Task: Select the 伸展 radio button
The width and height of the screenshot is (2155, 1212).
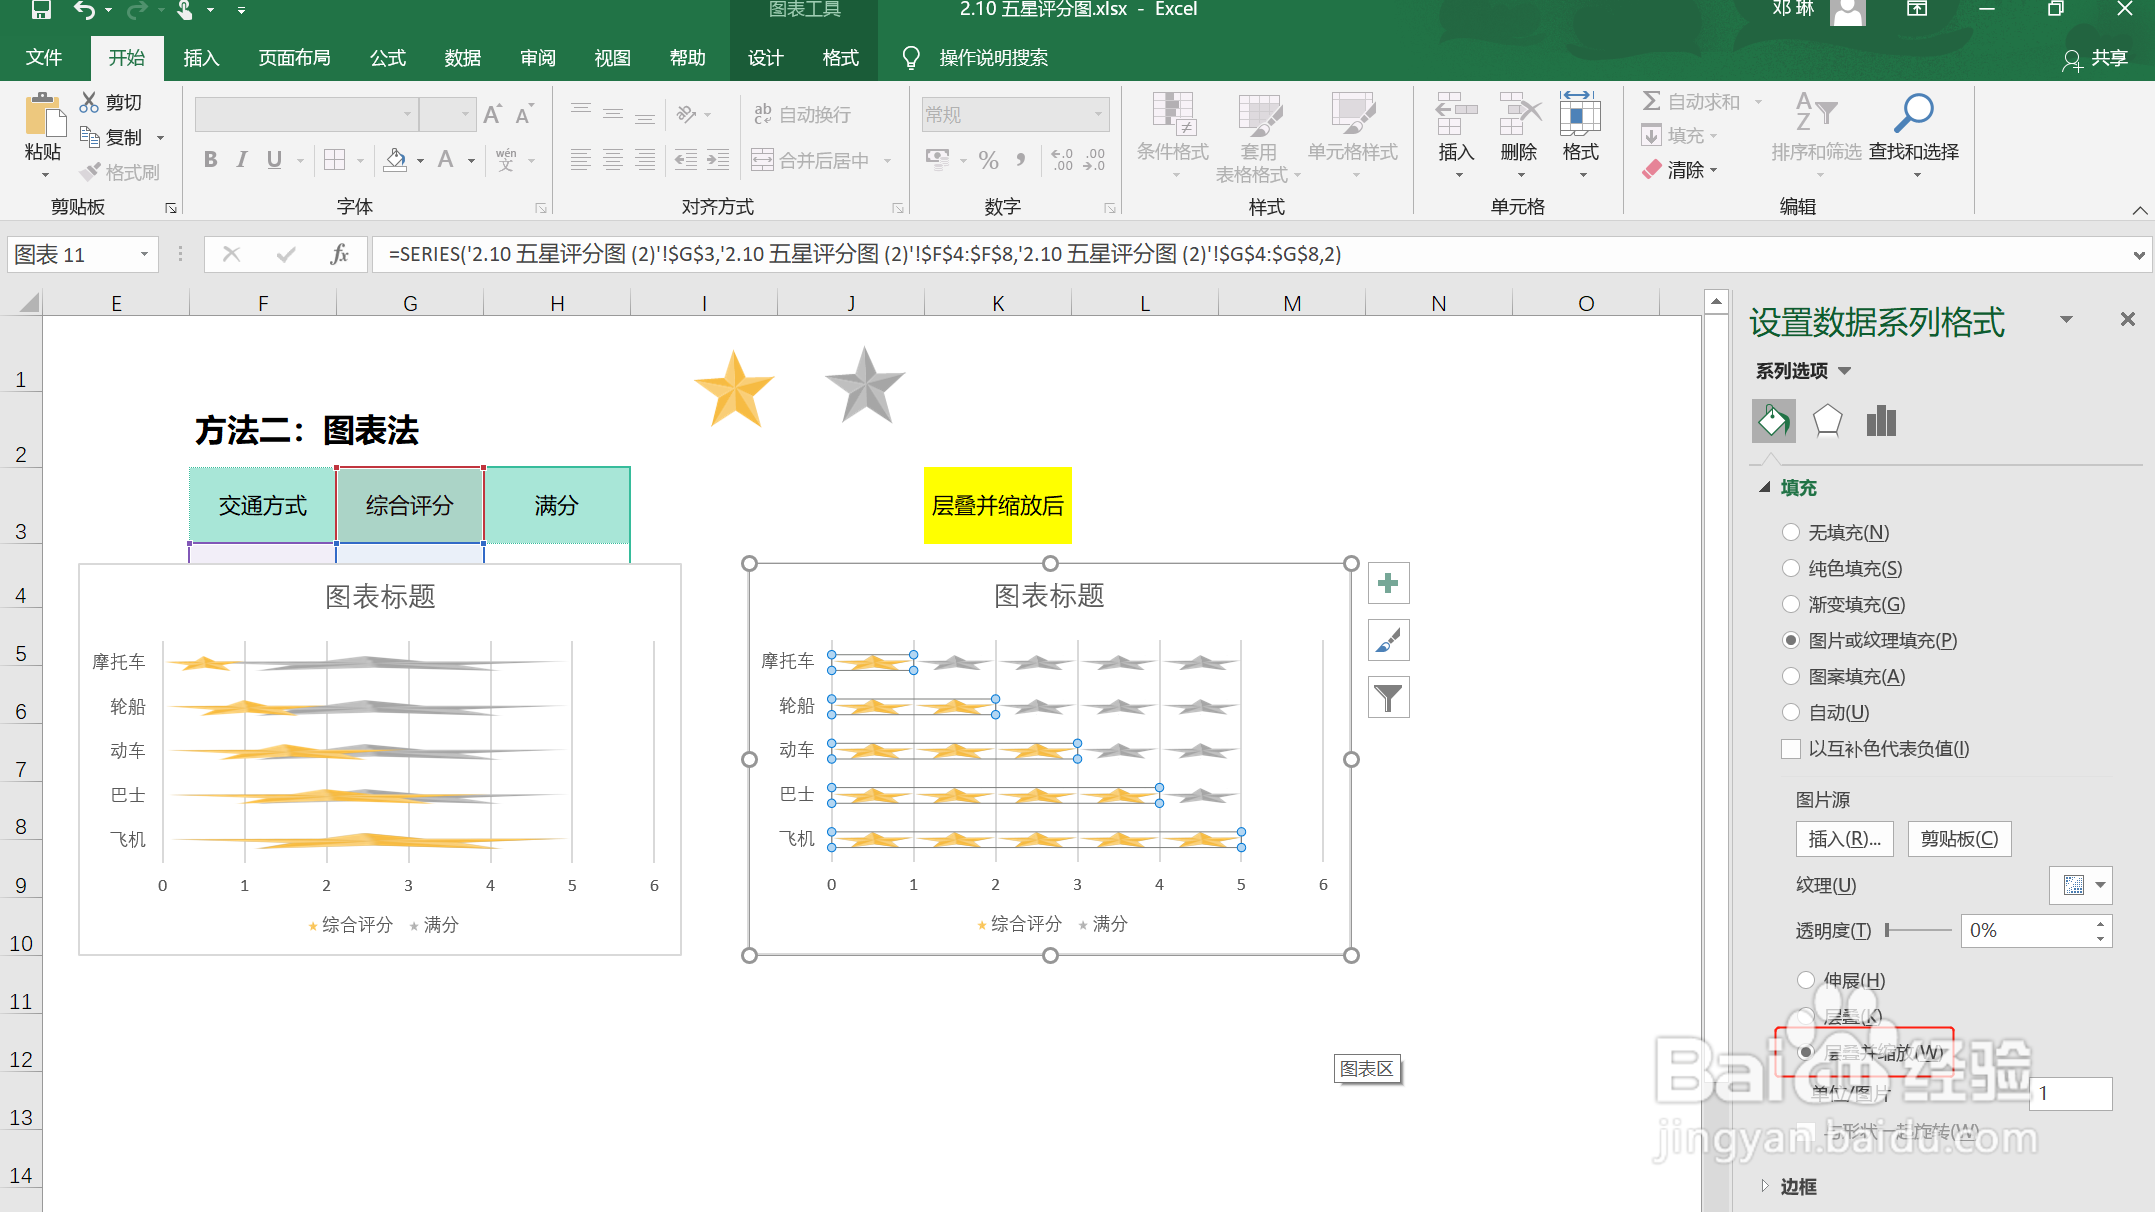Action: click(1805, 980)
